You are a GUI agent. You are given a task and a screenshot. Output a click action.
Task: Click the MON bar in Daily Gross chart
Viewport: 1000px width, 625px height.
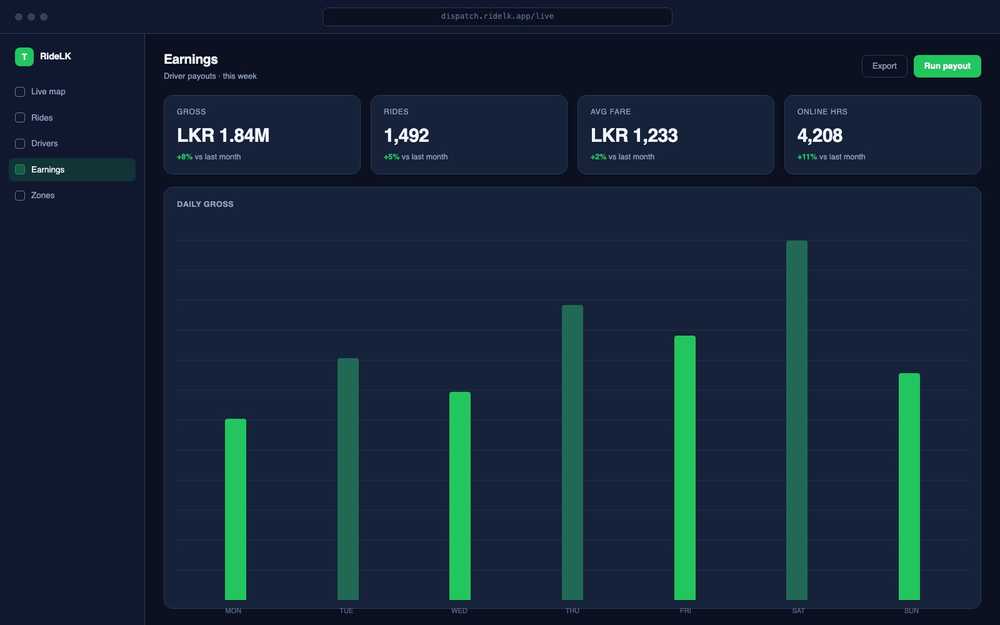point(235,510)
